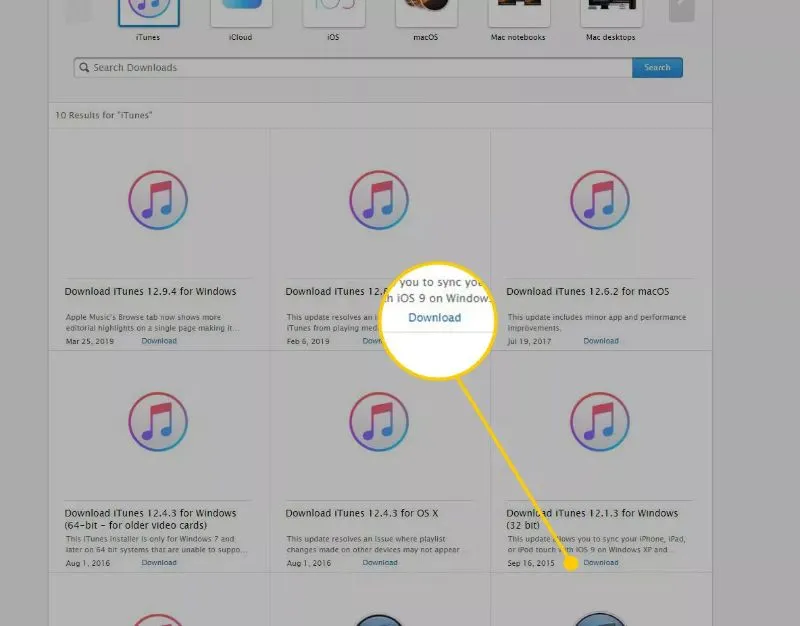Click the iTunes 12.9.4 music note icon
Image resolution: width=800 pixels, height=626 pixels.
[x=158, y=200]
